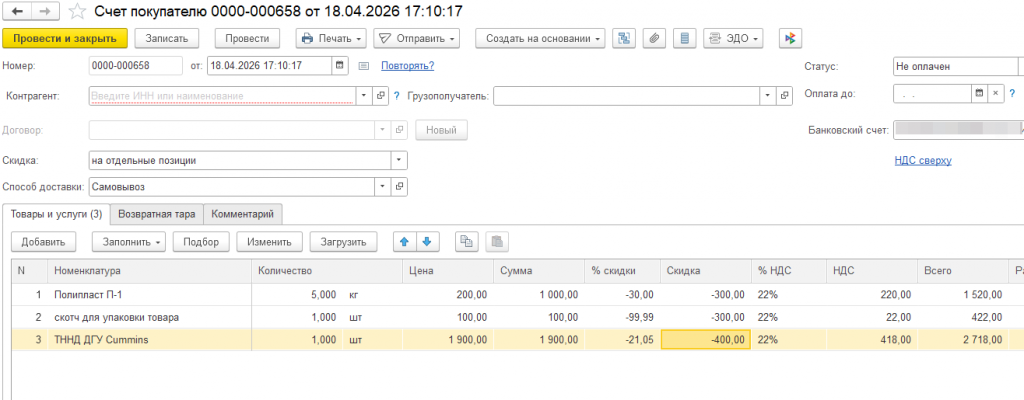Show help question mark next to Контрагент
Image resolution: width=1024 pixels, height=400 pixels.
[396, 96]
